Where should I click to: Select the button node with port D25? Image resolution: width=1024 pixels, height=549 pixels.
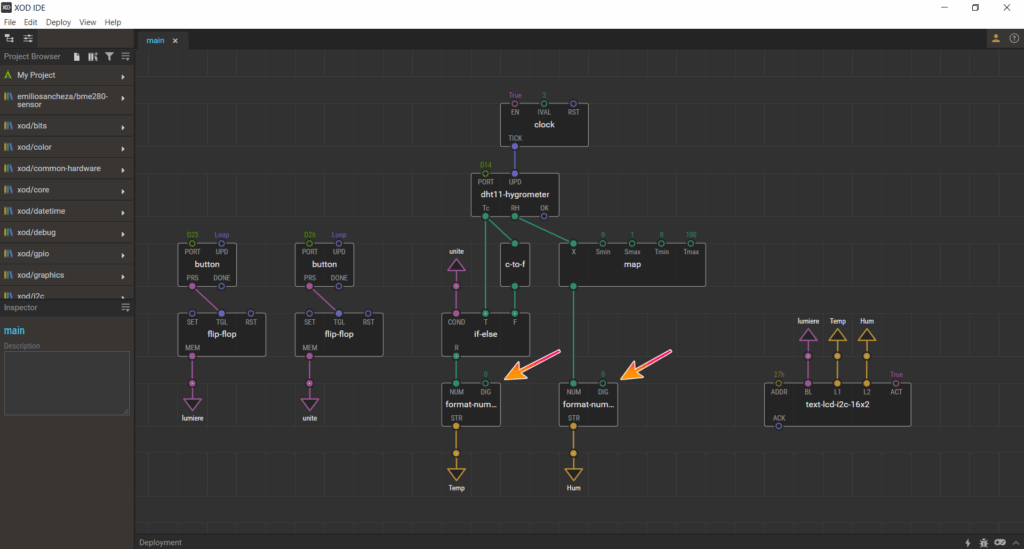click(207, 264)
